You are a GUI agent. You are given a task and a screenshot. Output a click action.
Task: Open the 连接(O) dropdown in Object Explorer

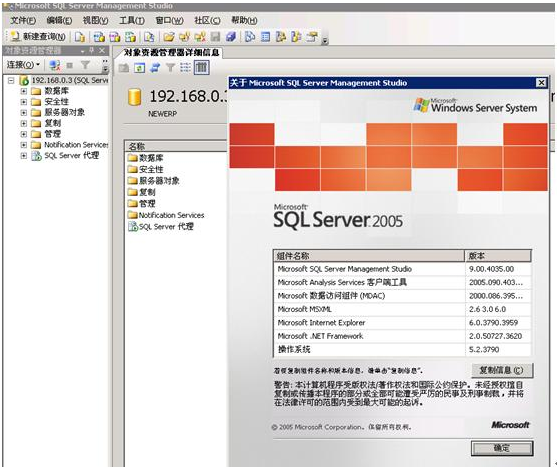[x=23, y=65]
